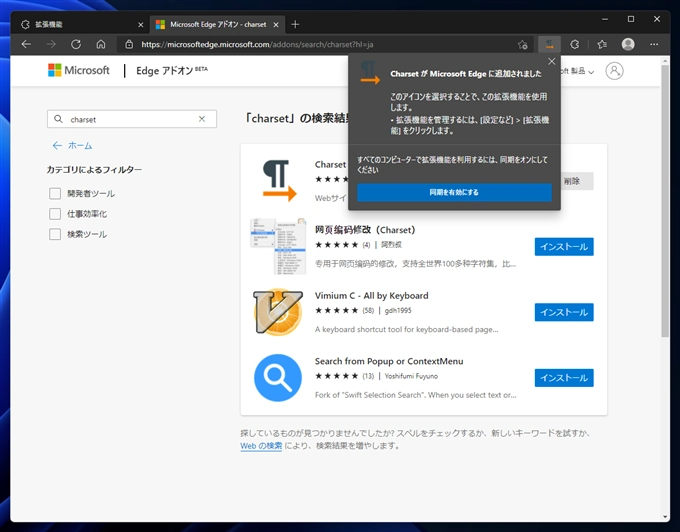Viewport: 680px width, 532px height.
Task: Sign in via page account icon
Action: point(615,71)
